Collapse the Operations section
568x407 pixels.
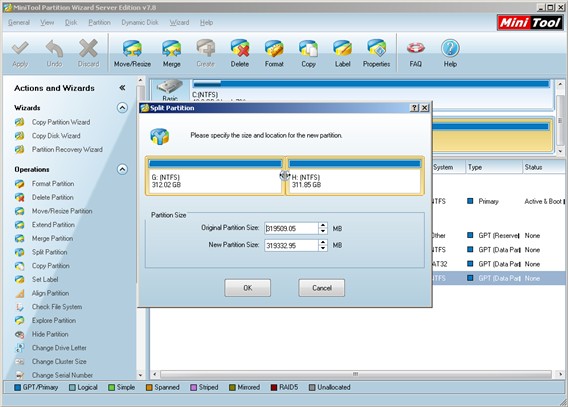click(122, 169)
